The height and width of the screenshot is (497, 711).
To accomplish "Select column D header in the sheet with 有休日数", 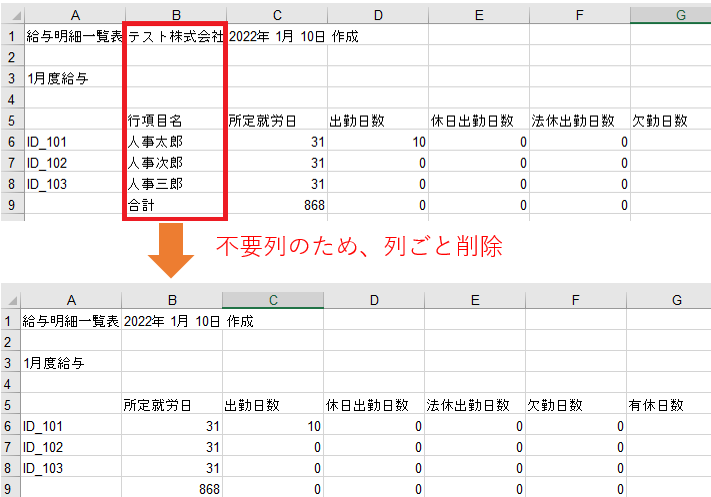I will coord(374,300).
